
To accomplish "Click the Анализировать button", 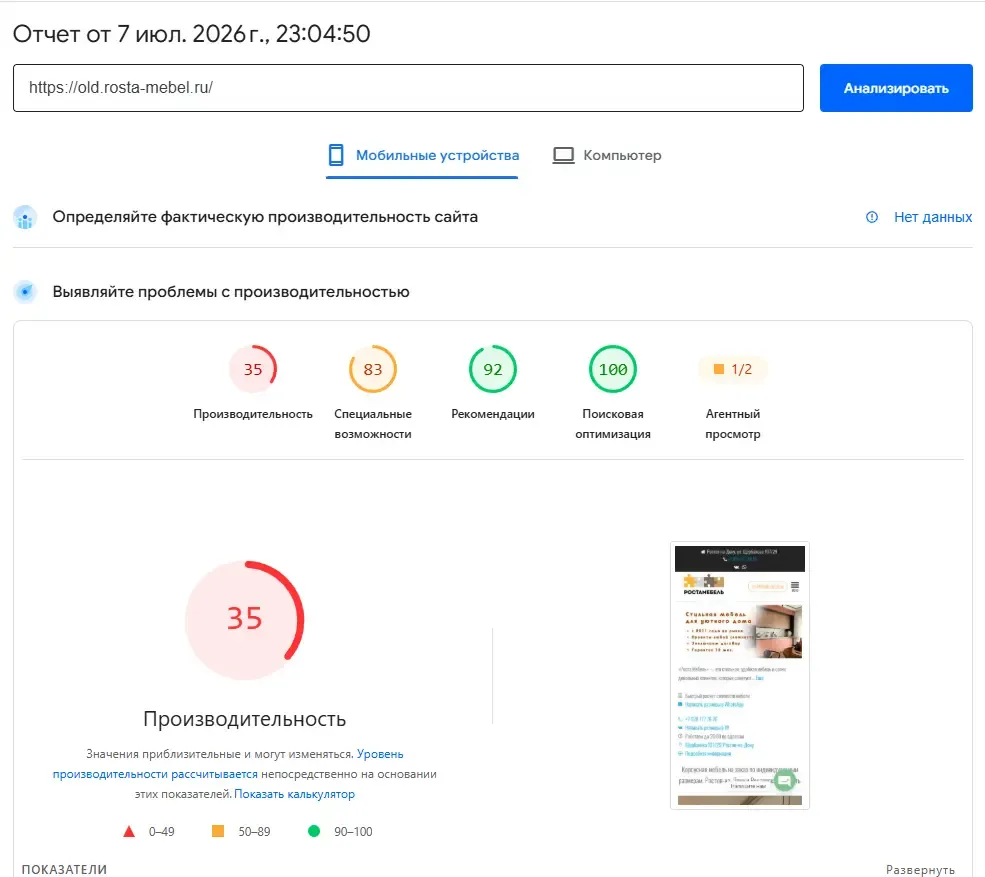I will click(896, 88).
